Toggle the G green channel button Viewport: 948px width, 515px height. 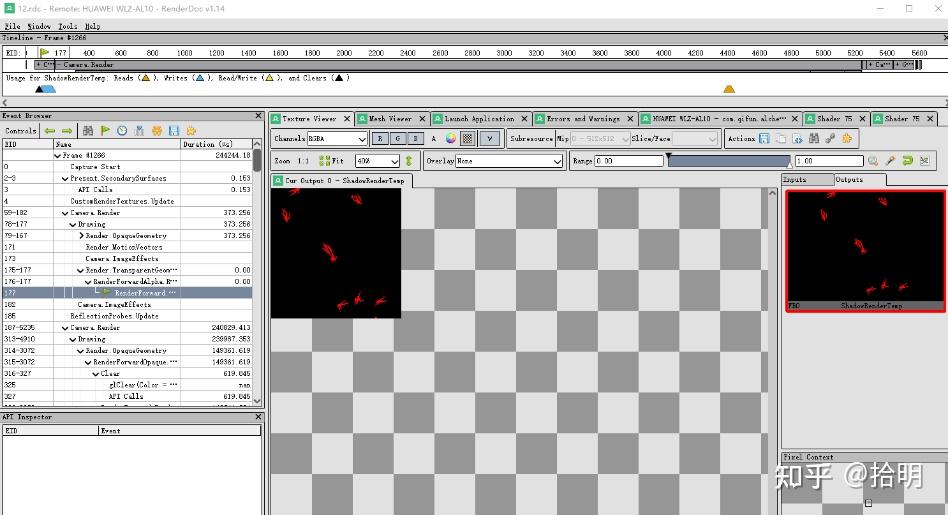[400, 139]
